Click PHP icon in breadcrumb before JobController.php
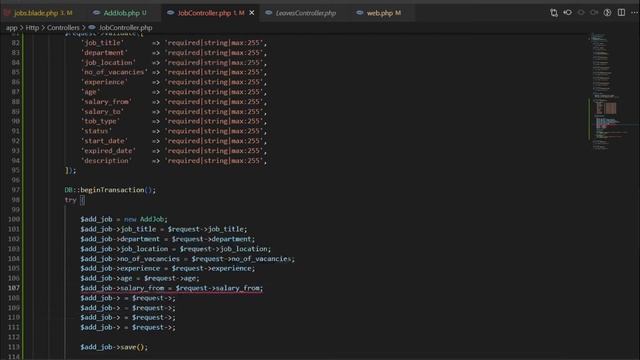This screenshot has height=360, width=640. [92, 27]
